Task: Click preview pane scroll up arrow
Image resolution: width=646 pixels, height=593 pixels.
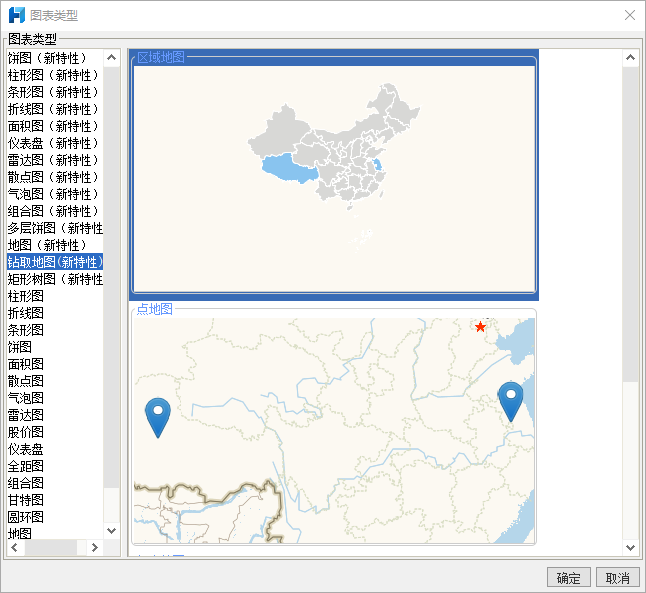Action: (630, 58)
